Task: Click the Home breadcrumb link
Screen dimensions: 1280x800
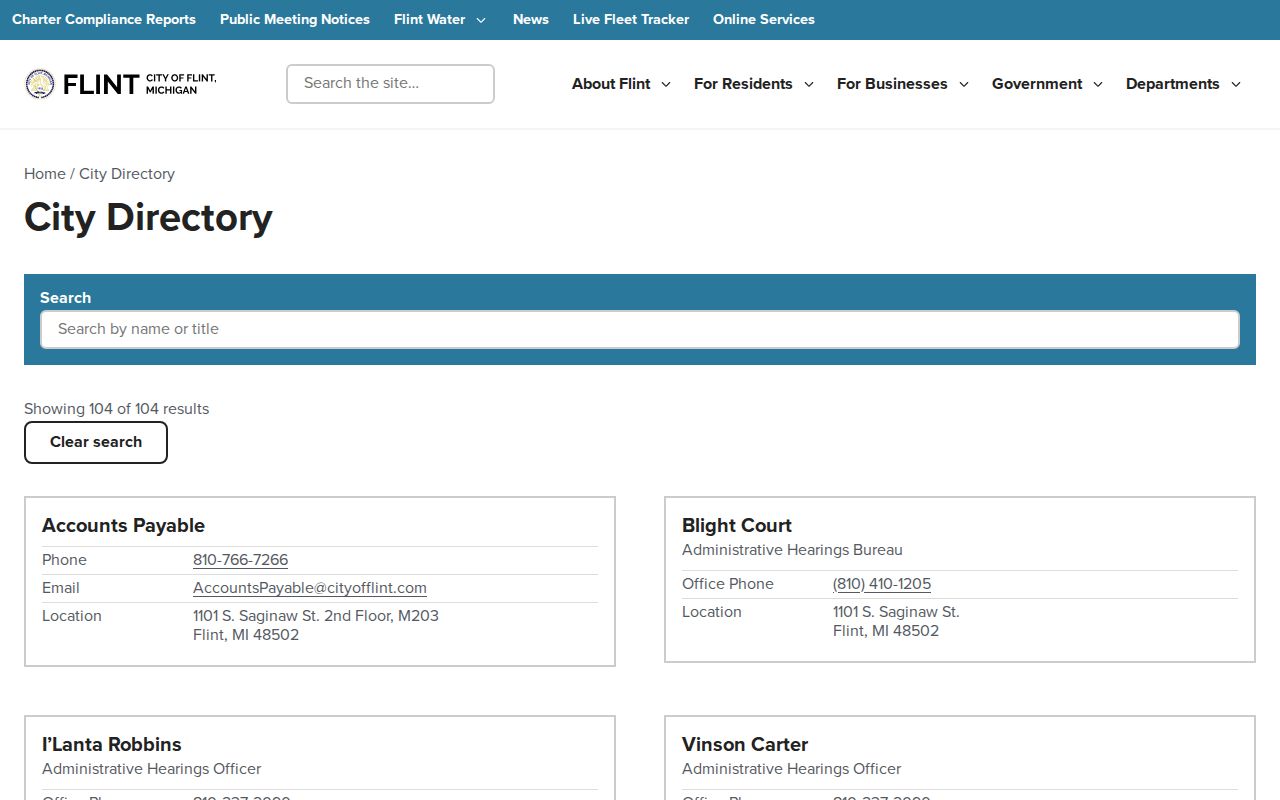Action: click(45, 174)
